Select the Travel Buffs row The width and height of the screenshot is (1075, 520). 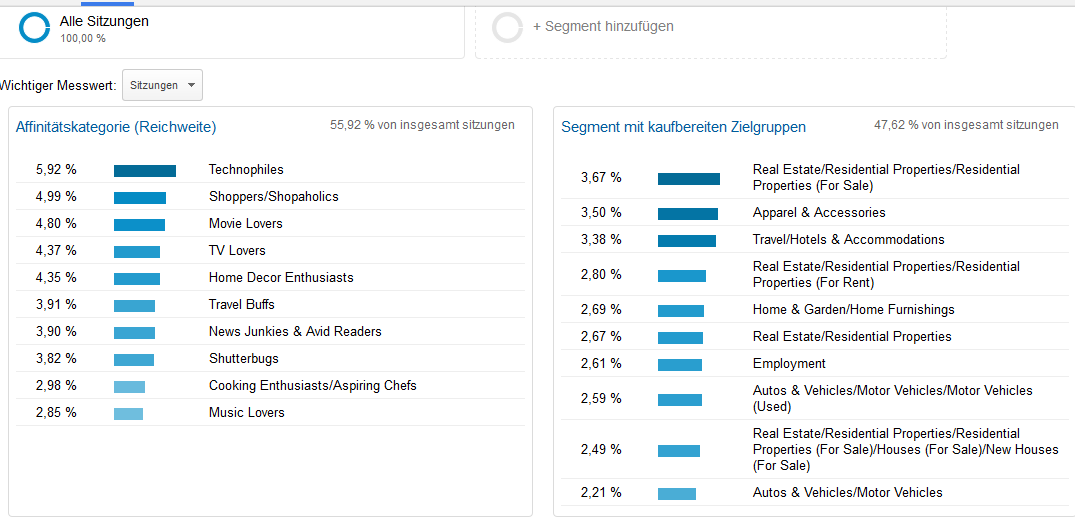[x=271, y=305]
